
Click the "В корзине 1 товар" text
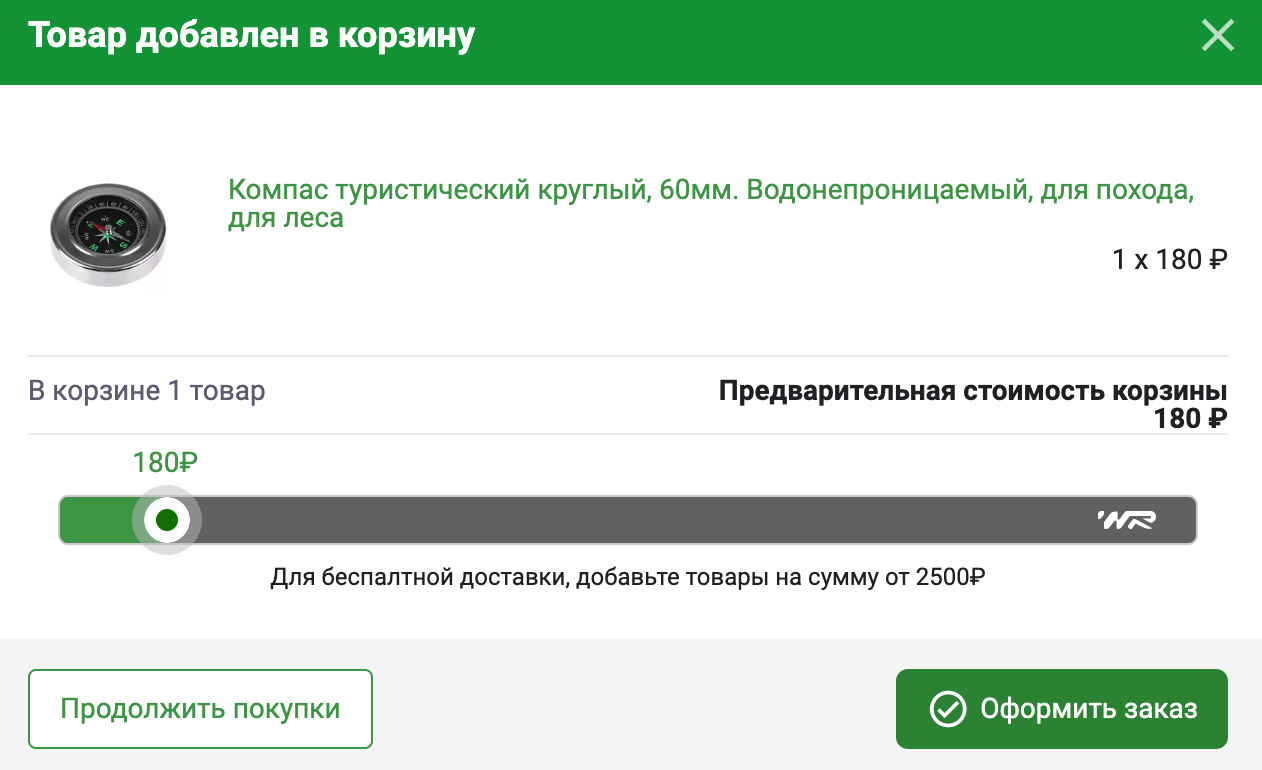point(147,390)
